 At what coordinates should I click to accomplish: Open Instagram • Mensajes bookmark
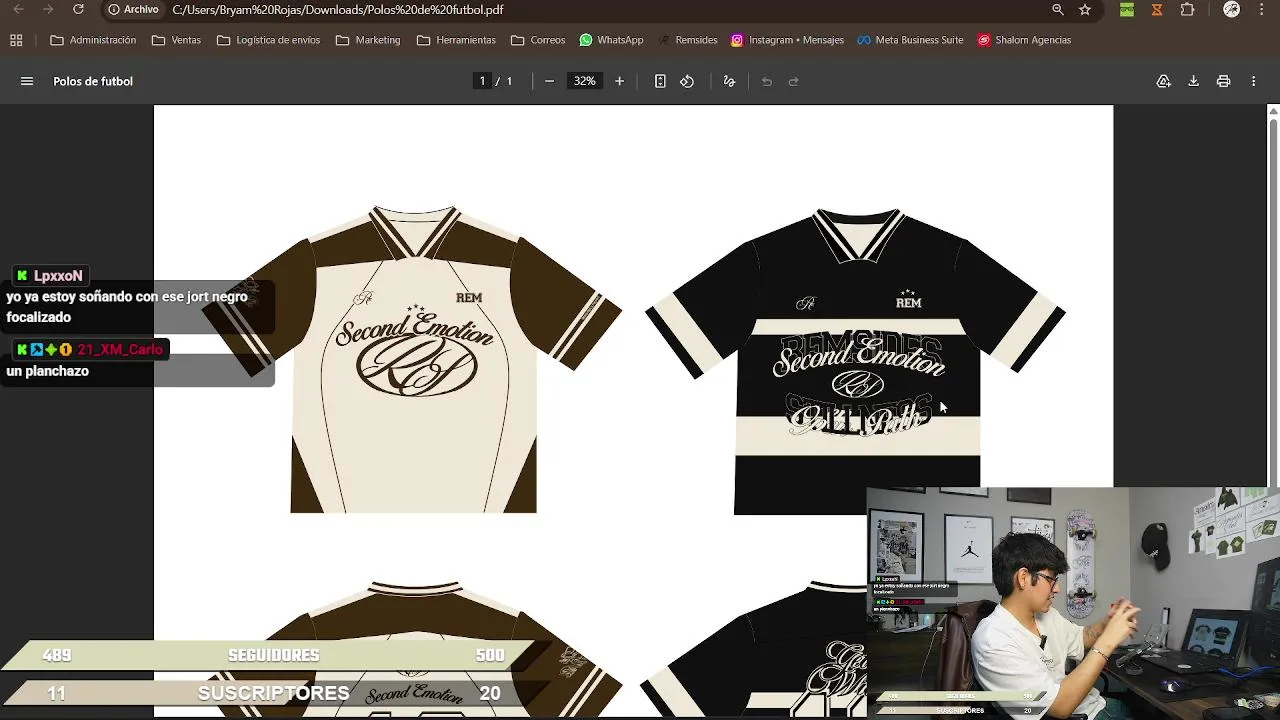(787, 40)
